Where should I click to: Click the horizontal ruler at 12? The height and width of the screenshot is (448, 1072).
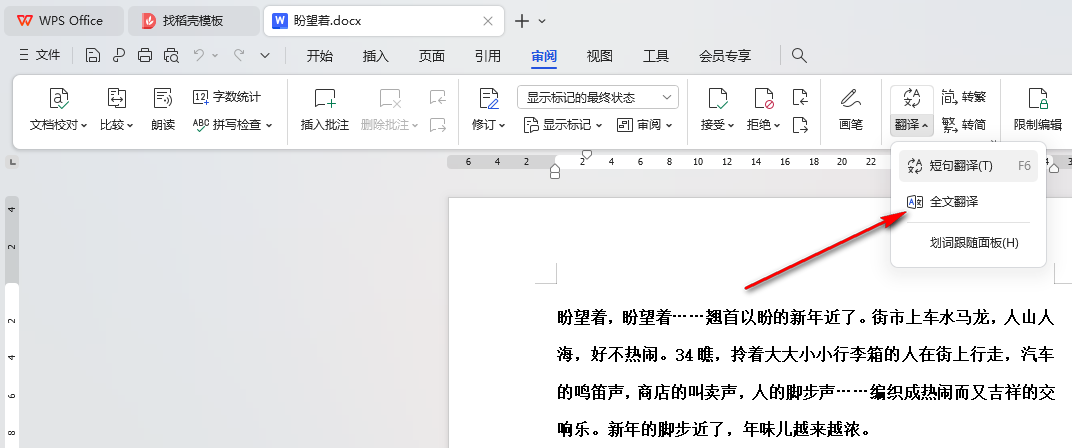coord(727,162)
